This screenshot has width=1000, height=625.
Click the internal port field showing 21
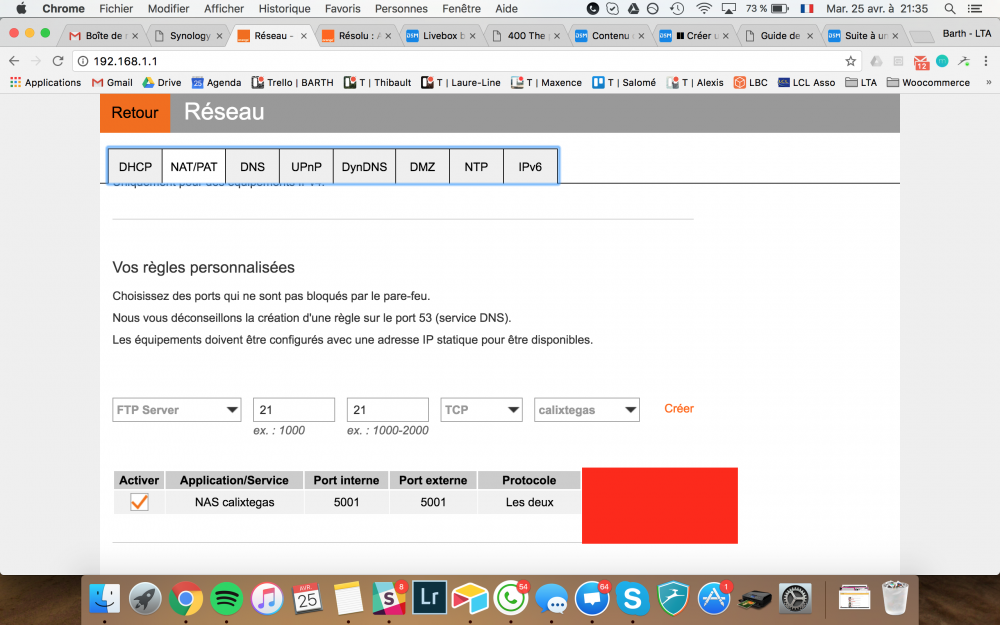pos(294,409)
